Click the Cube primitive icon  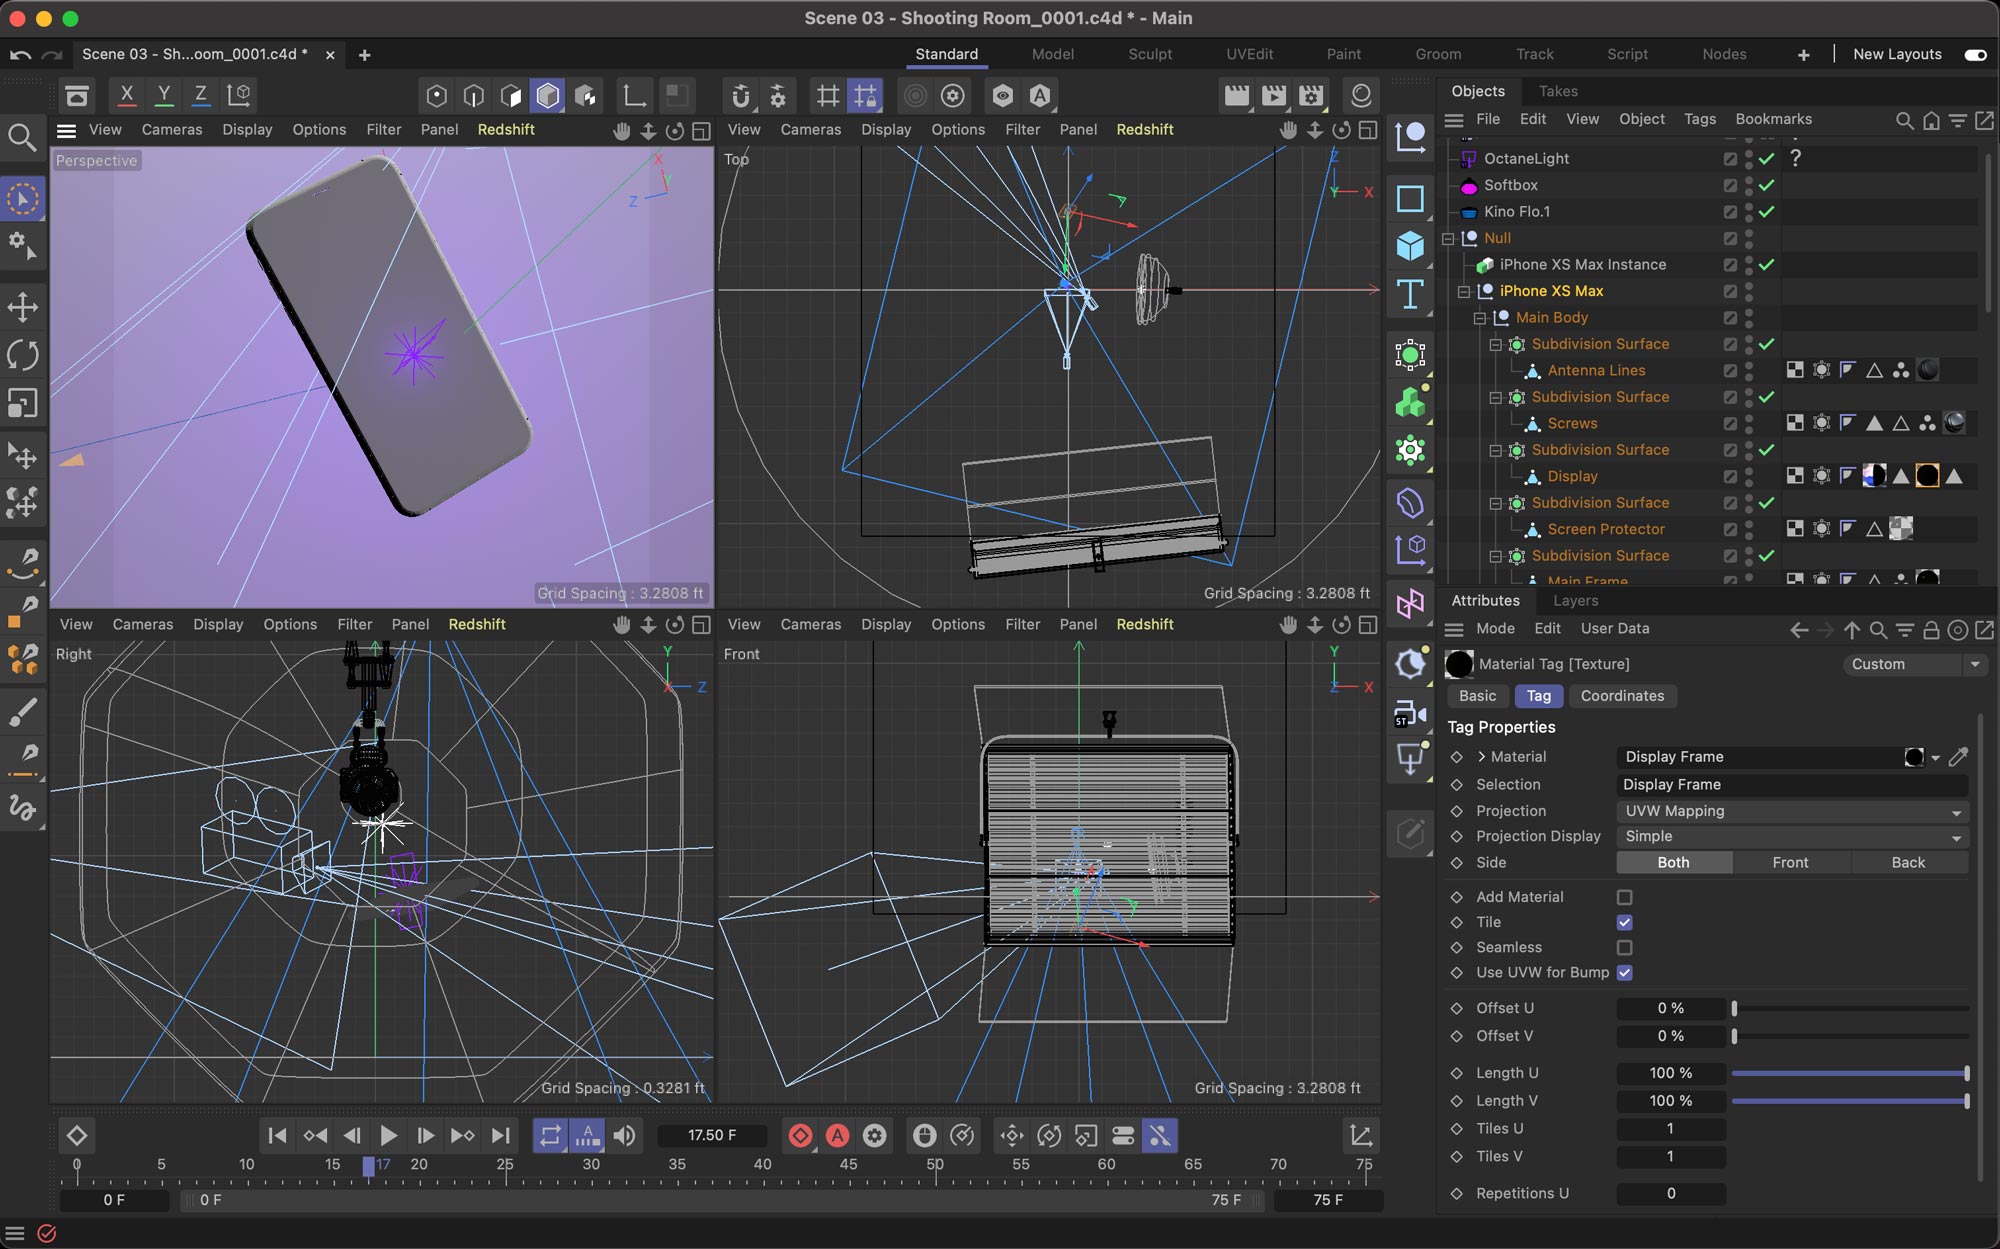pos(1410,246)
